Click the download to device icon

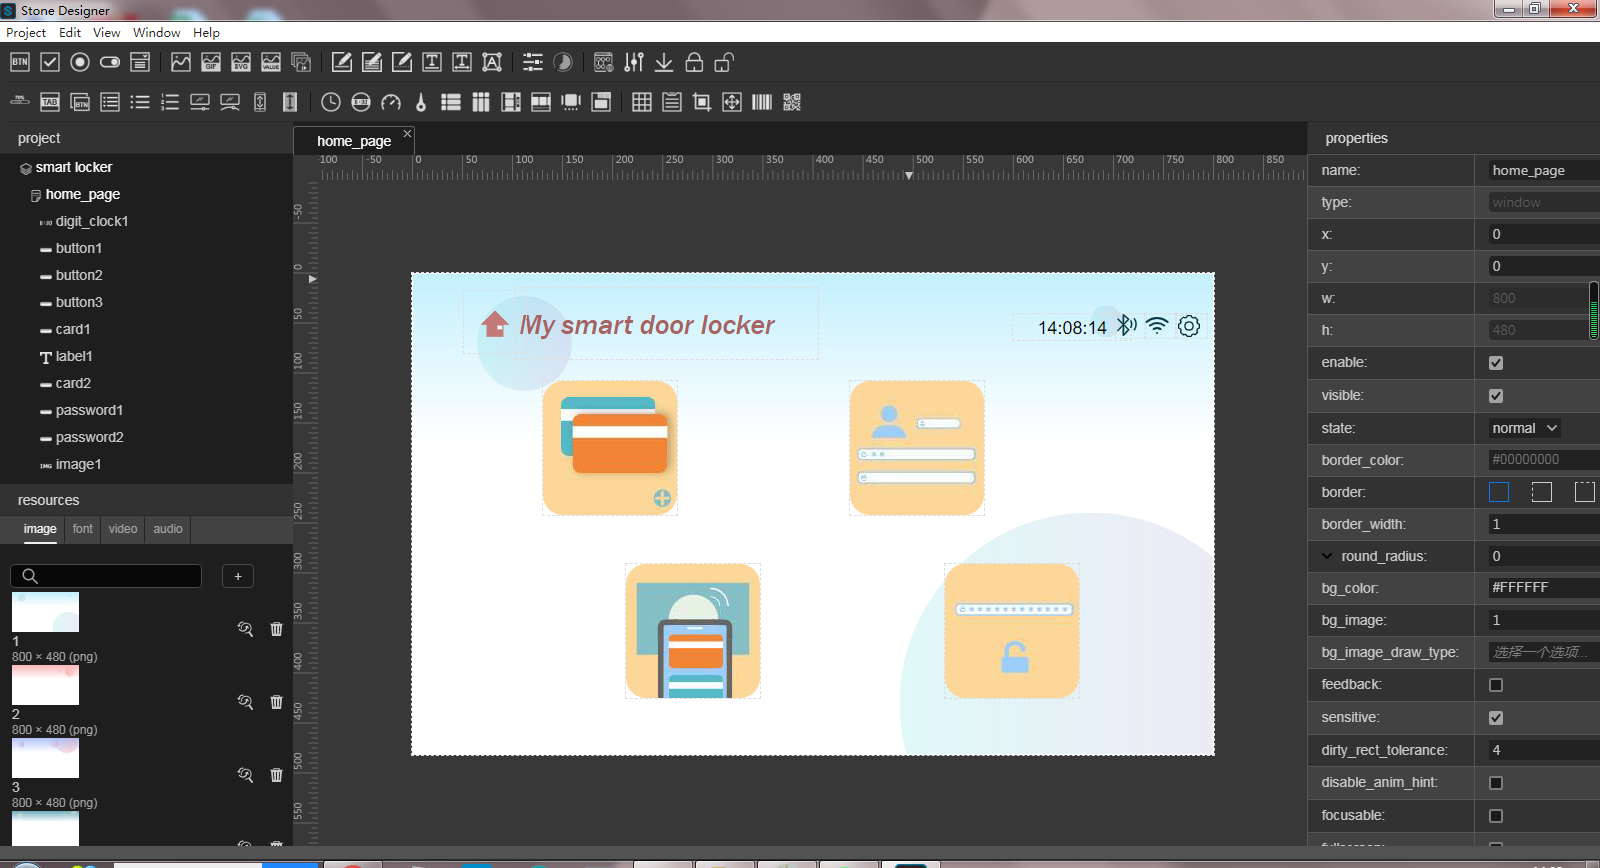point(664,62)
